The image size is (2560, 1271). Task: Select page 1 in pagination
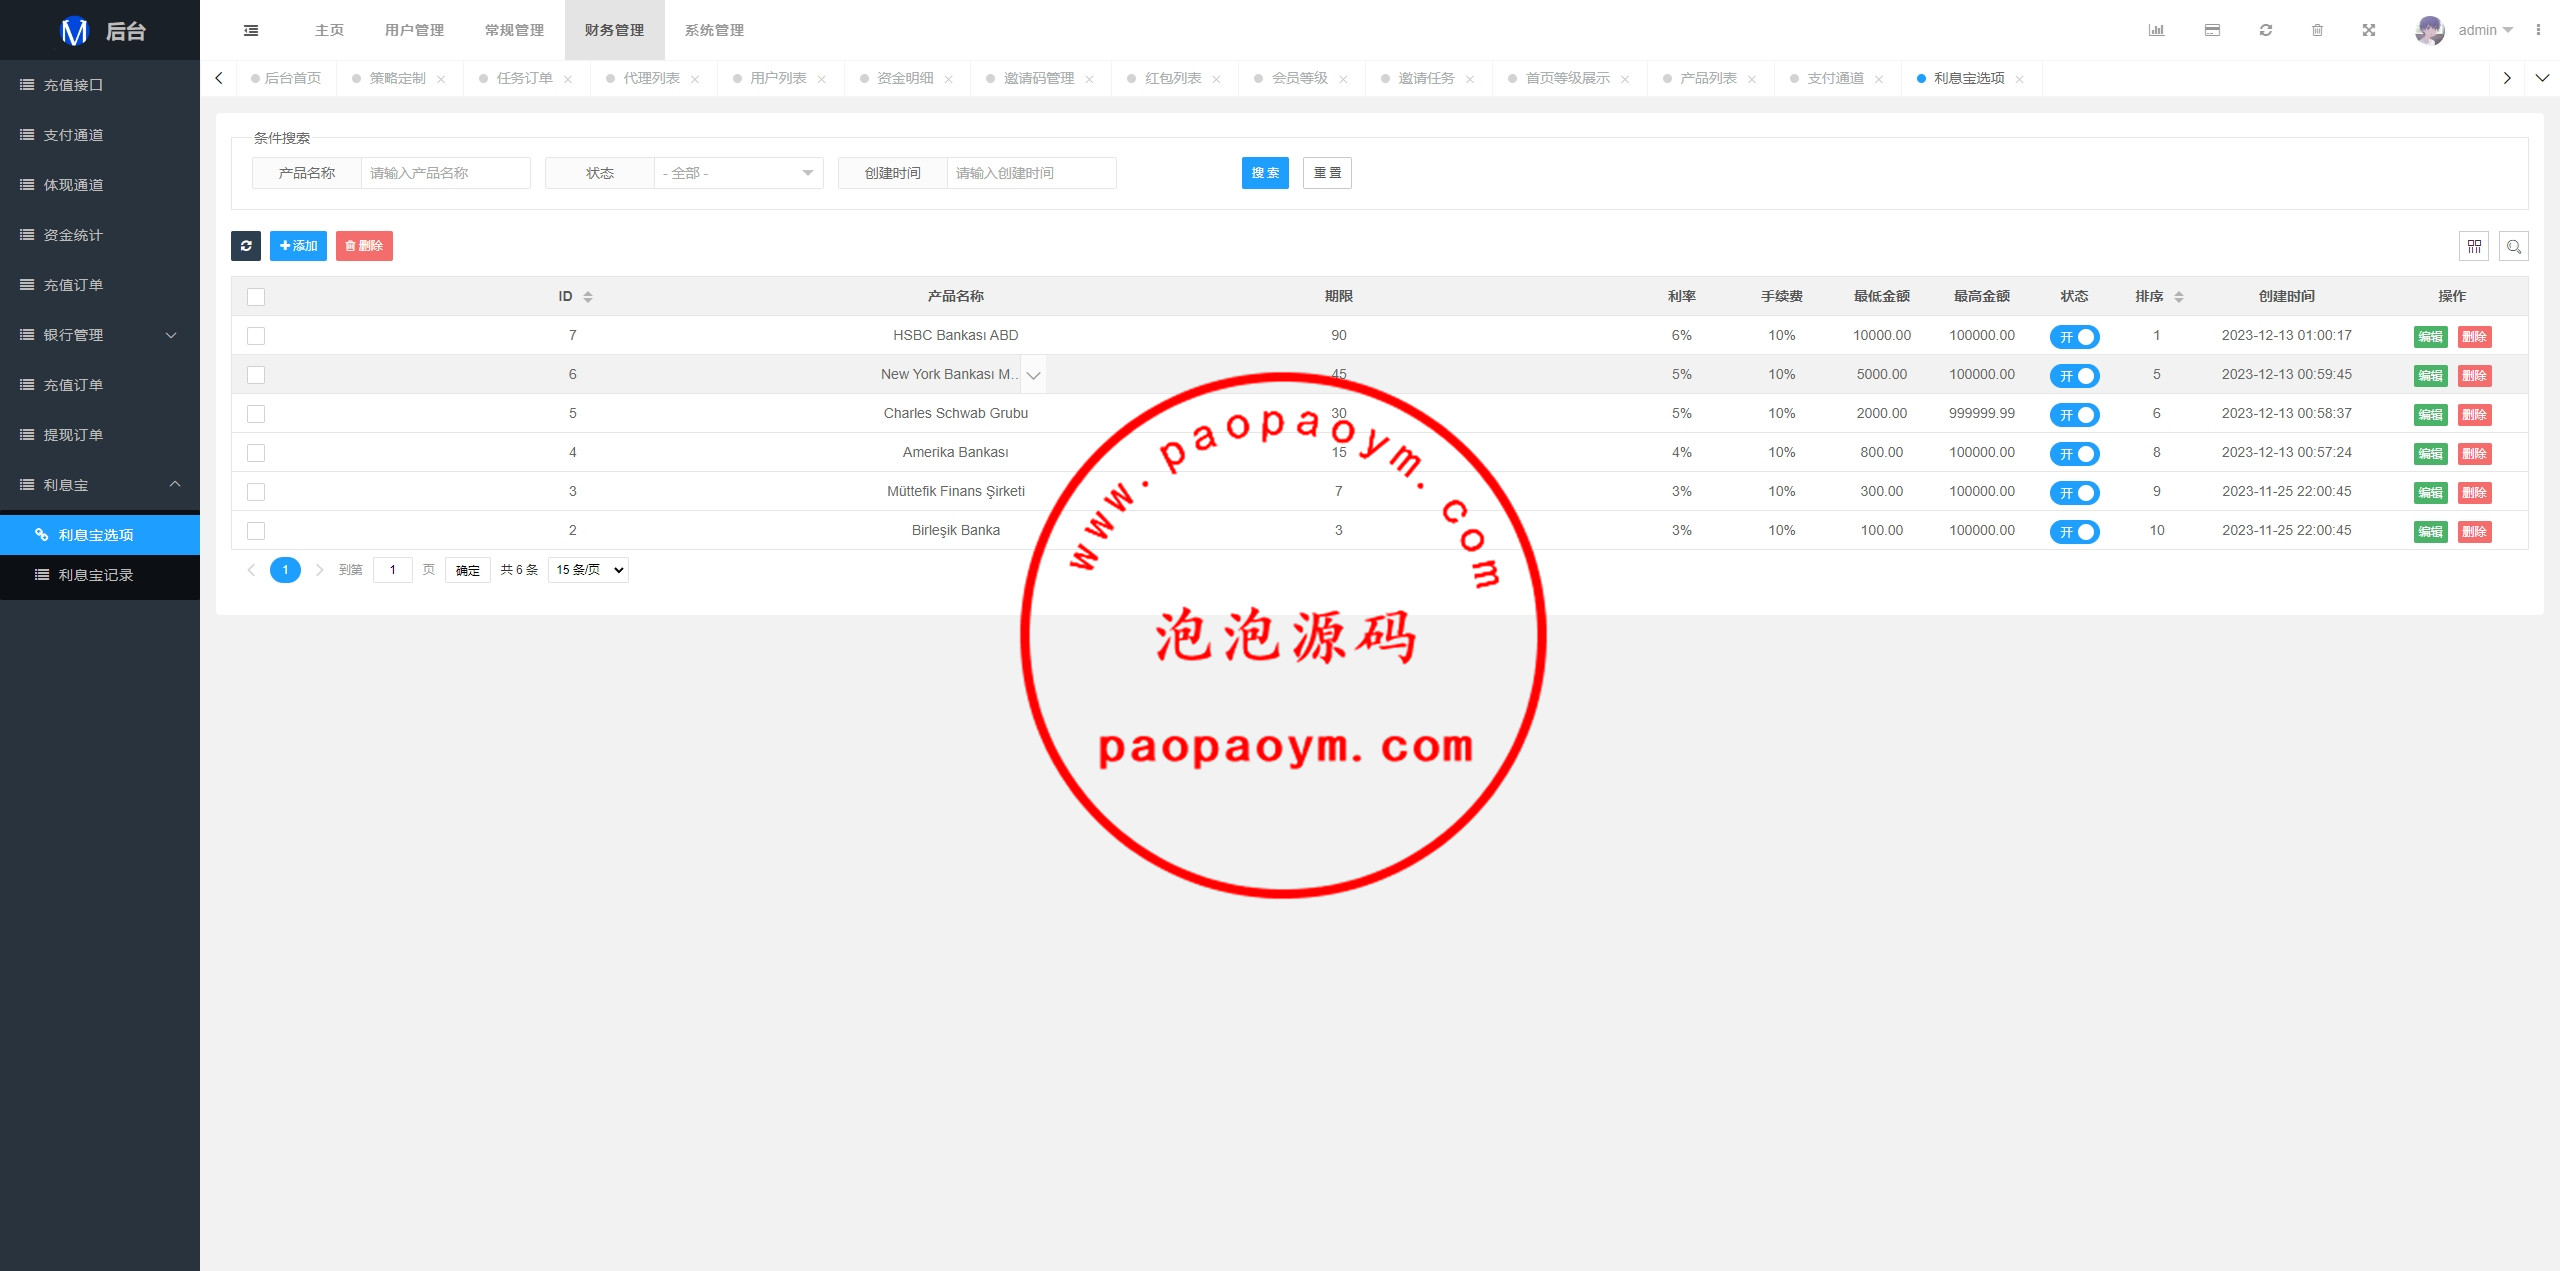pos(285,570)
